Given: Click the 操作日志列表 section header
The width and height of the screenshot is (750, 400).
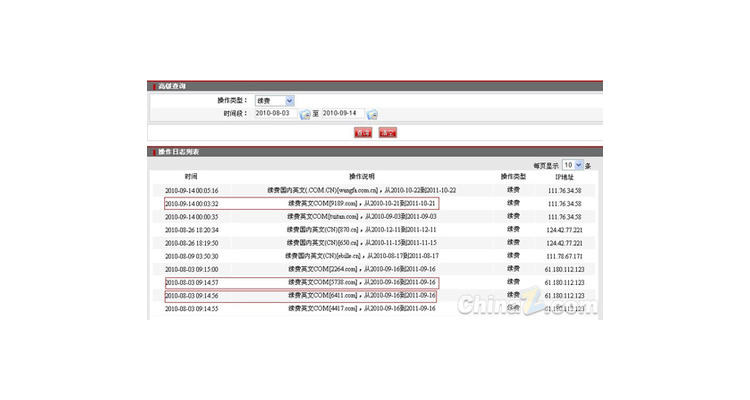Looking at the screenshot, I should coord(178,152).
